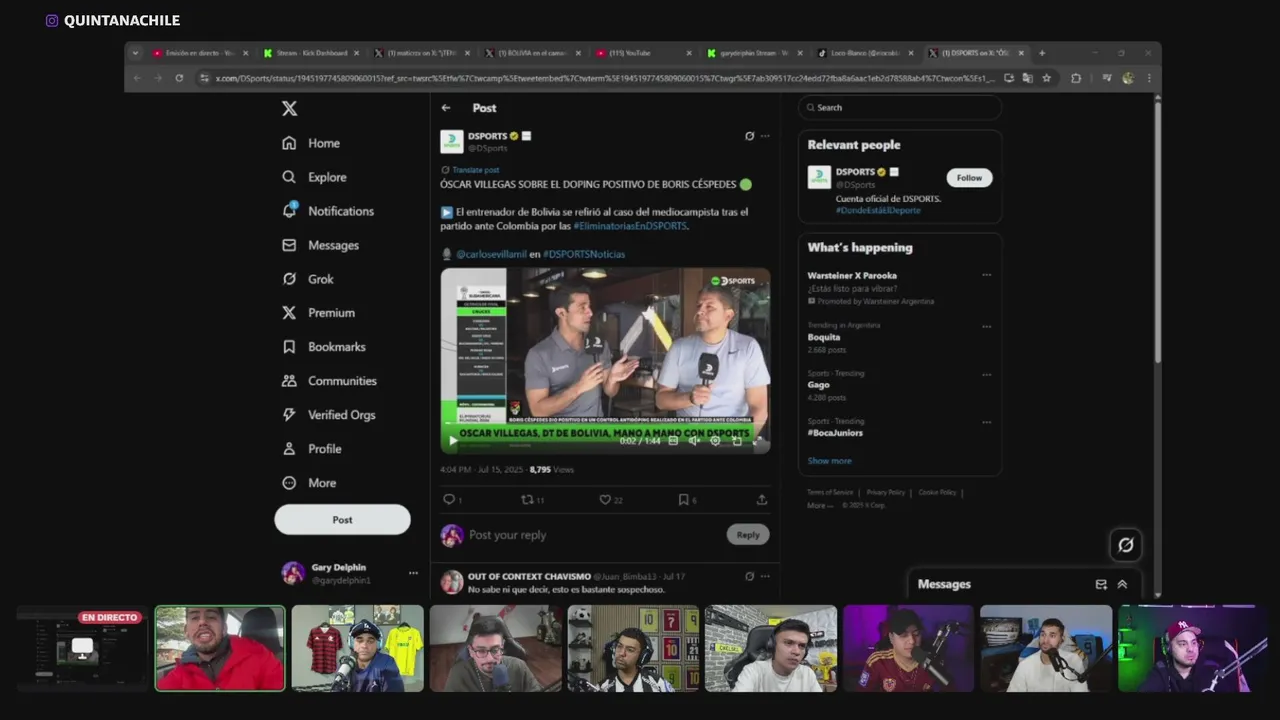The image size is (1280, 720).
Task: Open Notifications in the sidebar
Action: 327,211
